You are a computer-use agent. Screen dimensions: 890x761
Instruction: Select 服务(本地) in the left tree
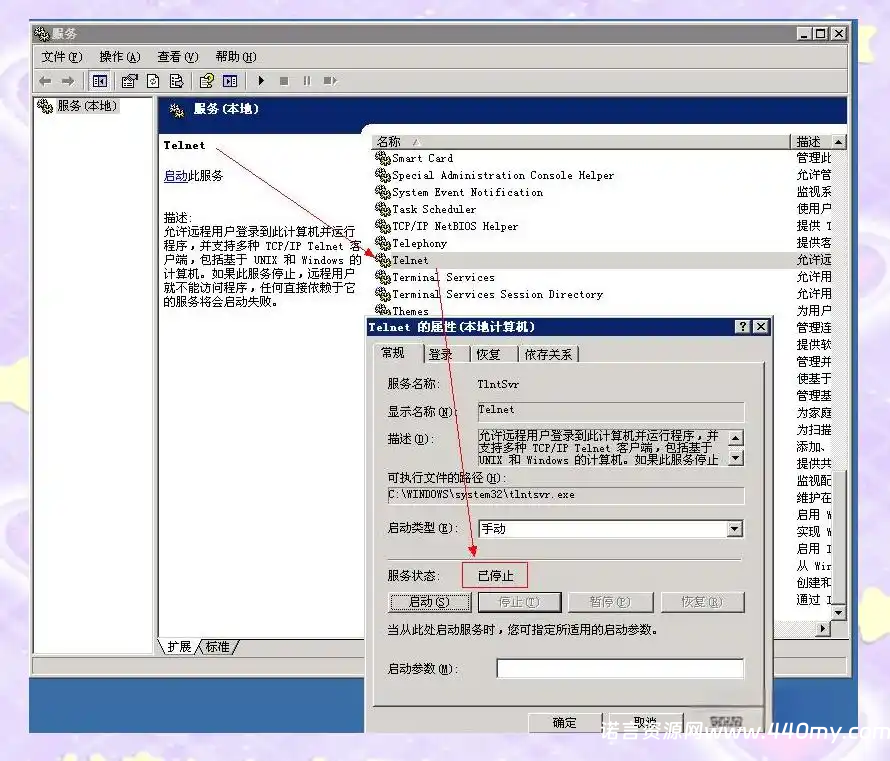pyautogui.click(x=86, y=106)
